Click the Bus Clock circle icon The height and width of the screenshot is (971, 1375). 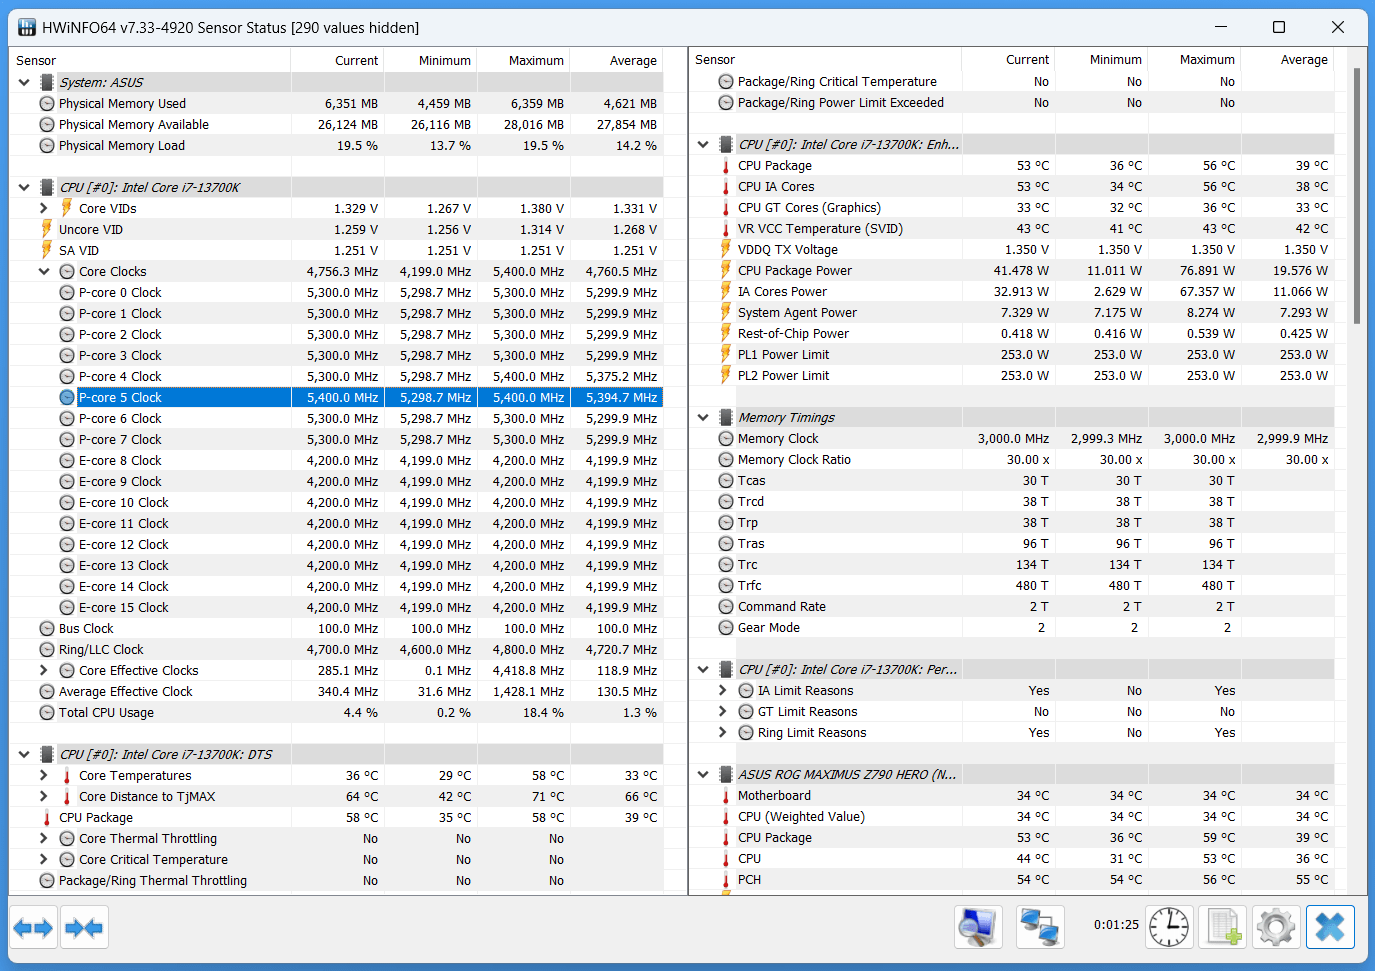point(47,628)
